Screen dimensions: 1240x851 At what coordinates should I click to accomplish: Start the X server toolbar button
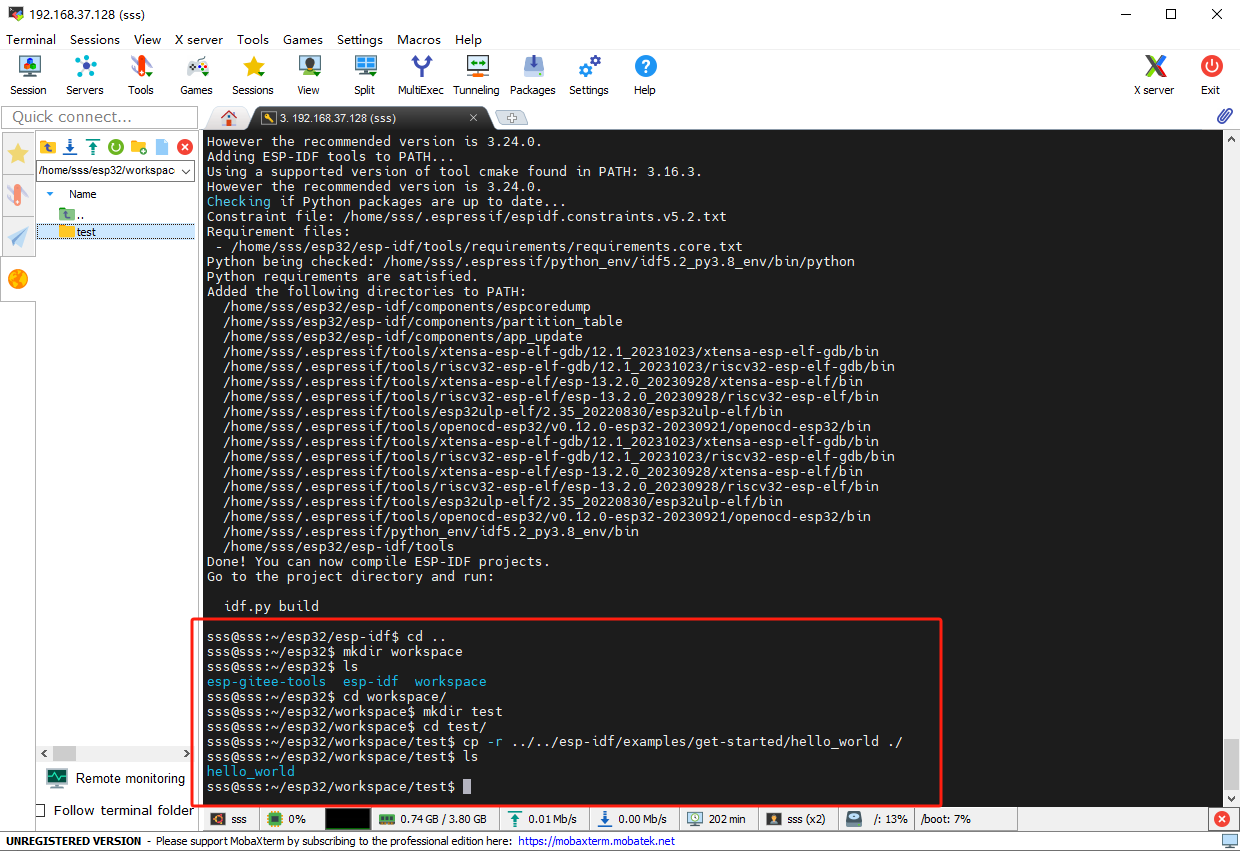tap(1154, 76)
